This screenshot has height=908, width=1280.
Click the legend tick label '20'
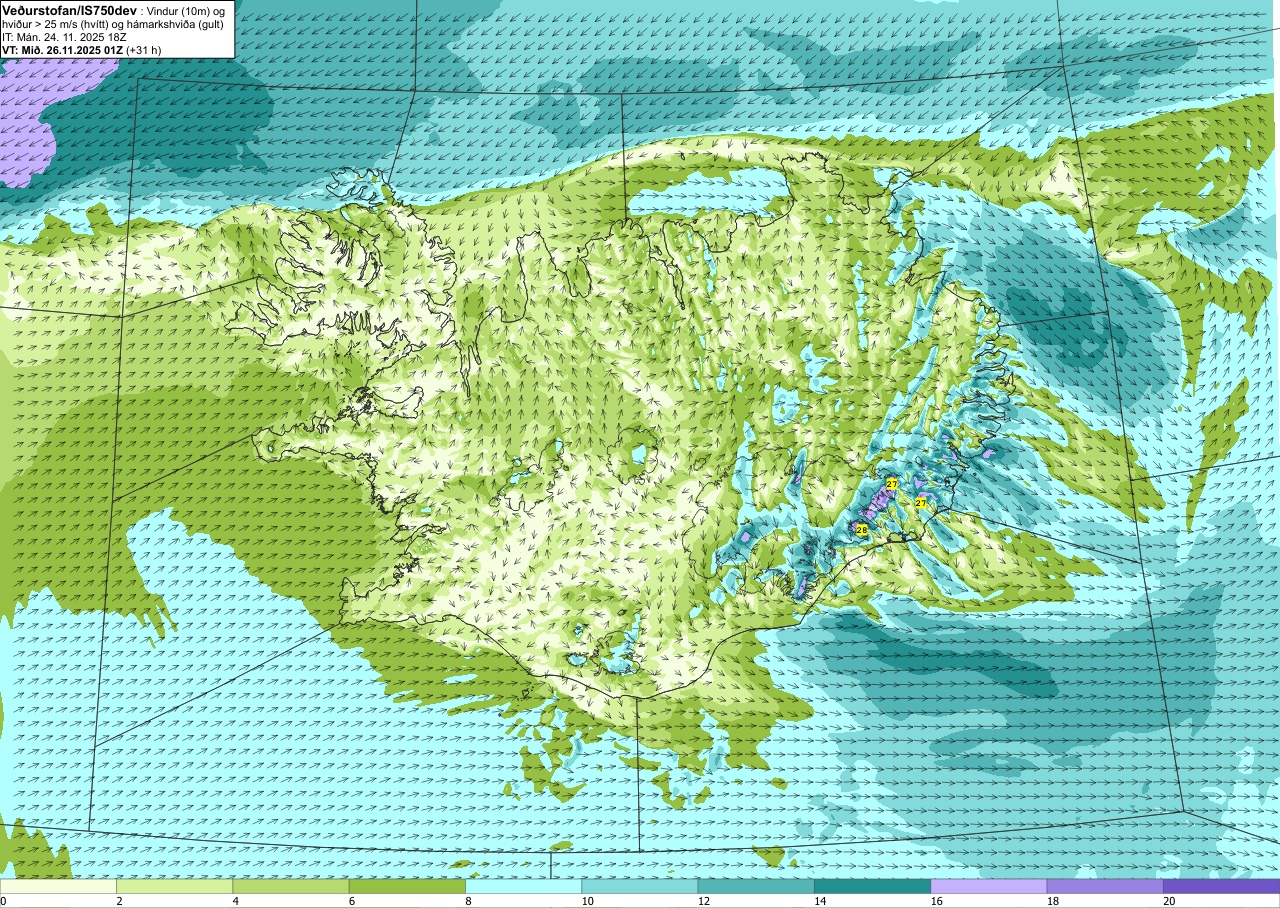tap(1169, 901)
